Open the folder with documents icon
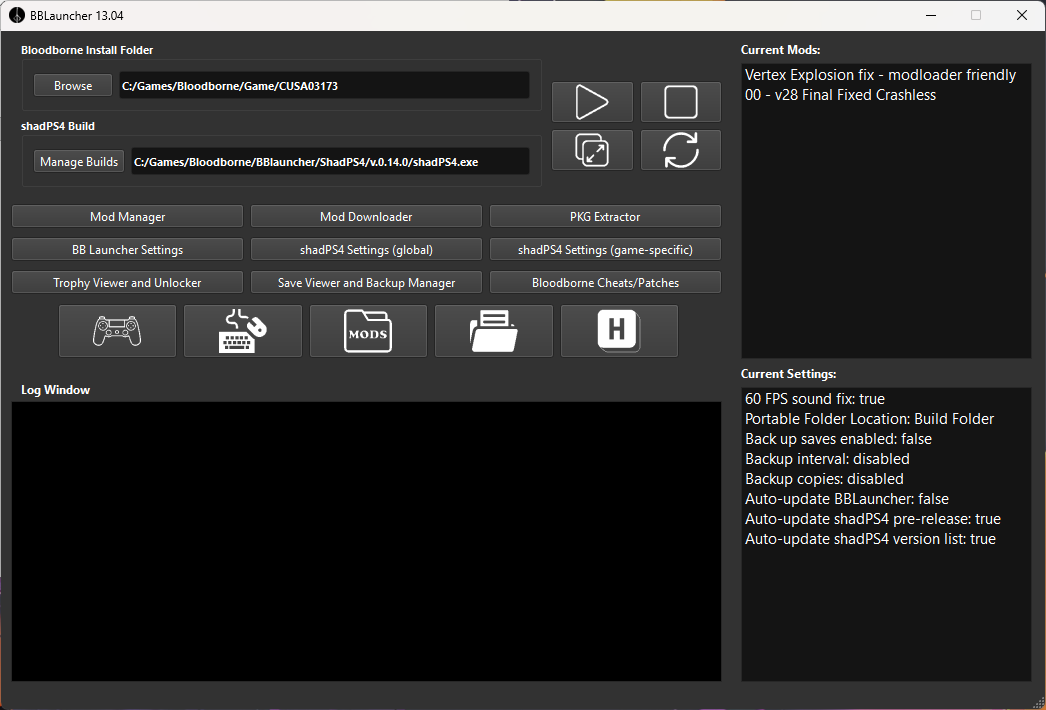1046x710 pixels. coord(494,331)
